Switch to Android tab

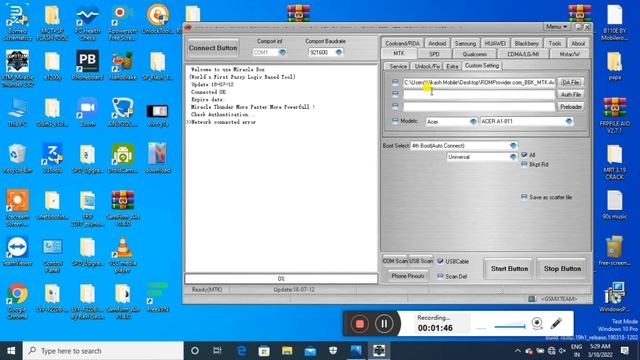coord(437,43)
